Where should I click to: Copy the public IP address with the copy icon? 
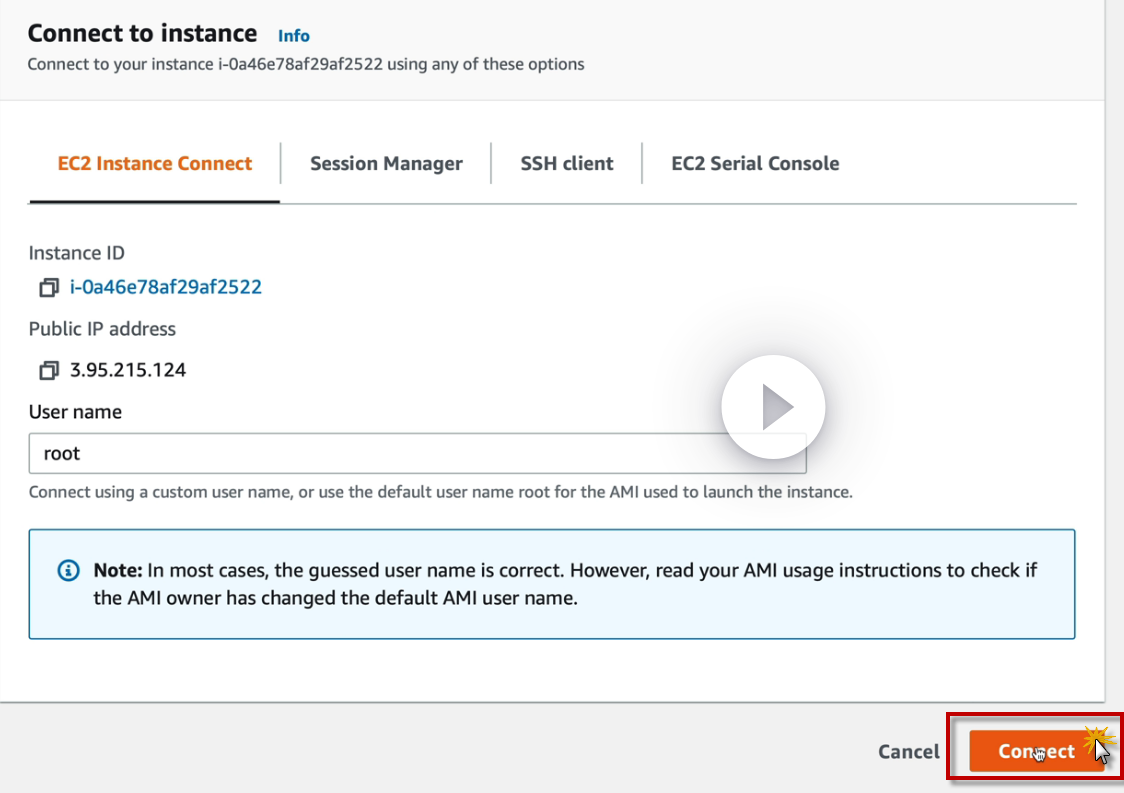[48, 371]
